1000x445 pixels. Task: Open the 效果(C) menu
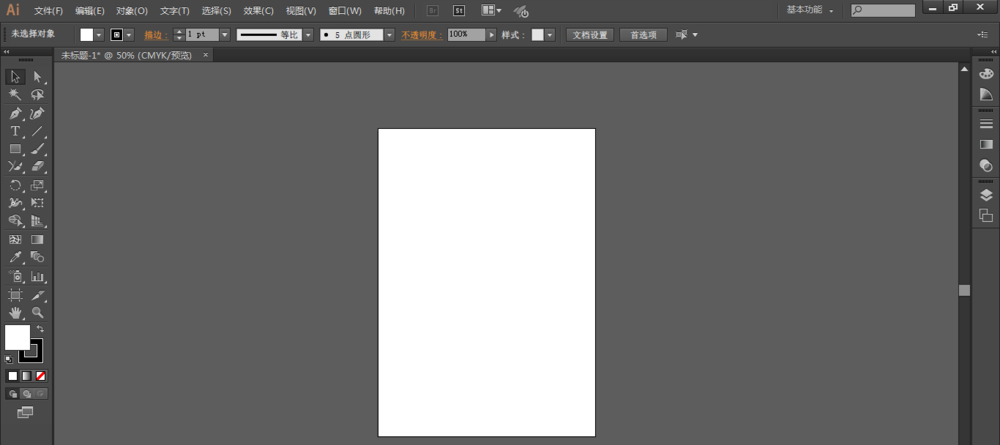[258, 11]
